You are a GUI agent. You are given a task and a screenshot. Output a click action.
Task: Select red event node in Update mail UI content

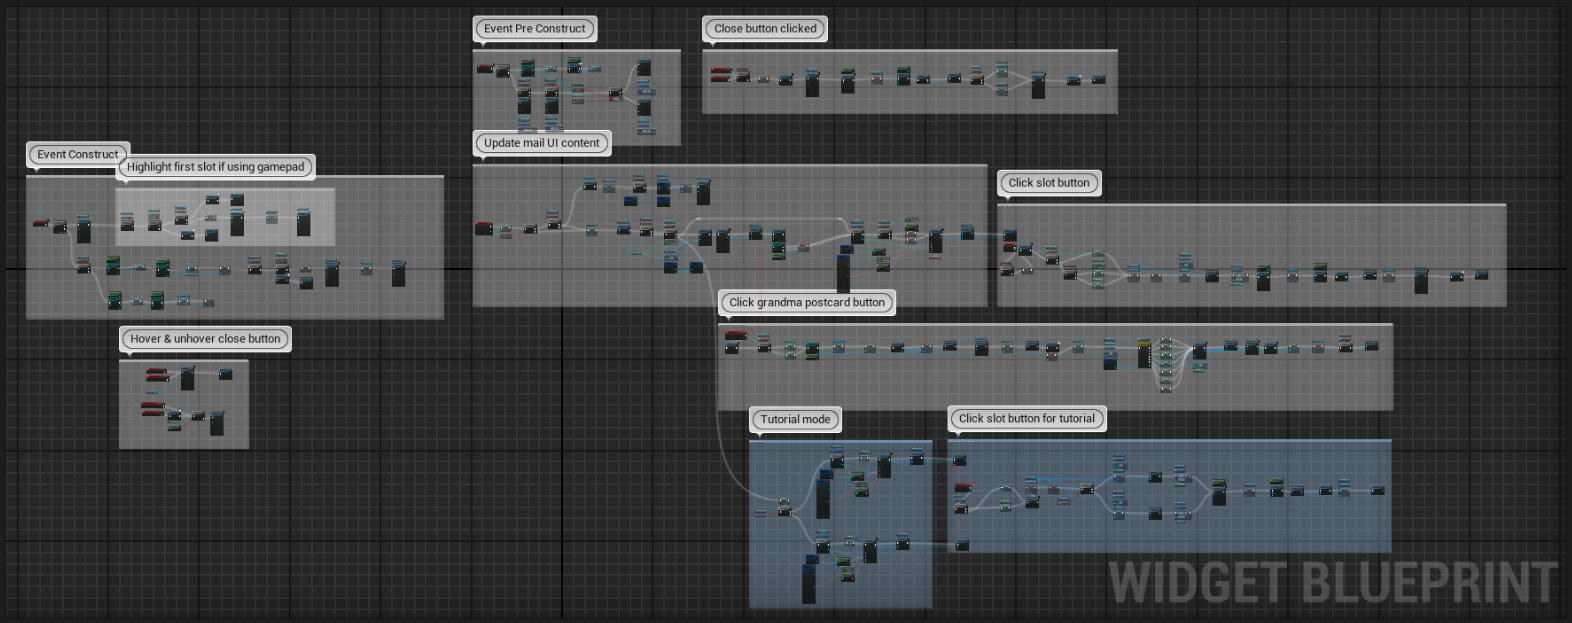(484, 229)
